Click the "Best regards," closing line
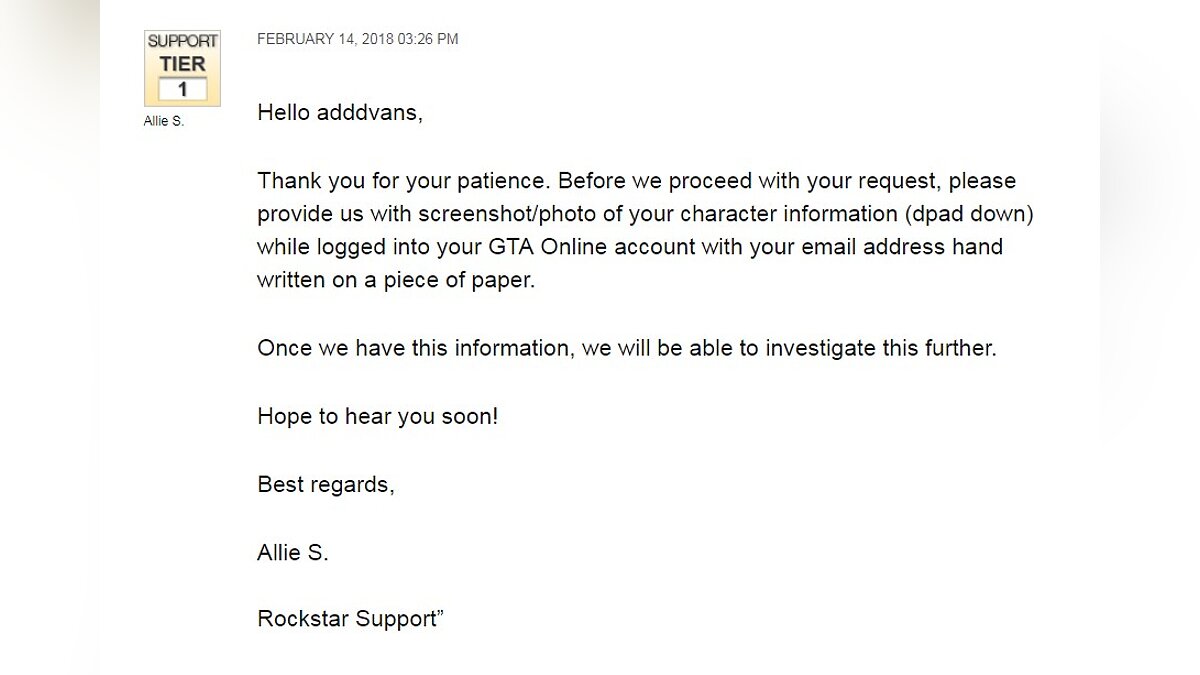Screen dimensions: 1200x675 [326, 484]
